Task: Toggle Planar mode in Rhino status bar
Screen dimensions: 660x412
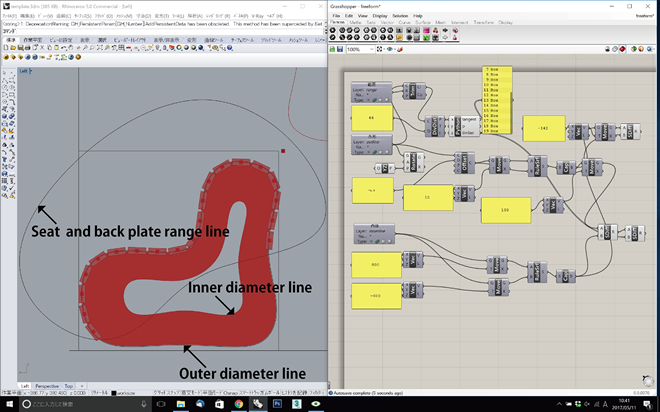Action: pyautogui.click(x=212, y=392)
